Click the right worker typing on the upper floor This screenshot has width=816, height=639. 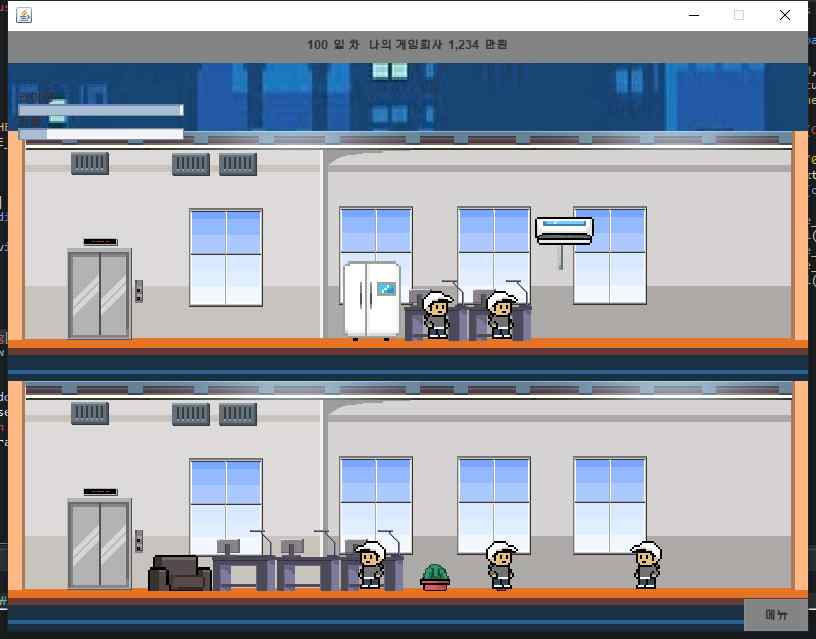pos(500,310)
